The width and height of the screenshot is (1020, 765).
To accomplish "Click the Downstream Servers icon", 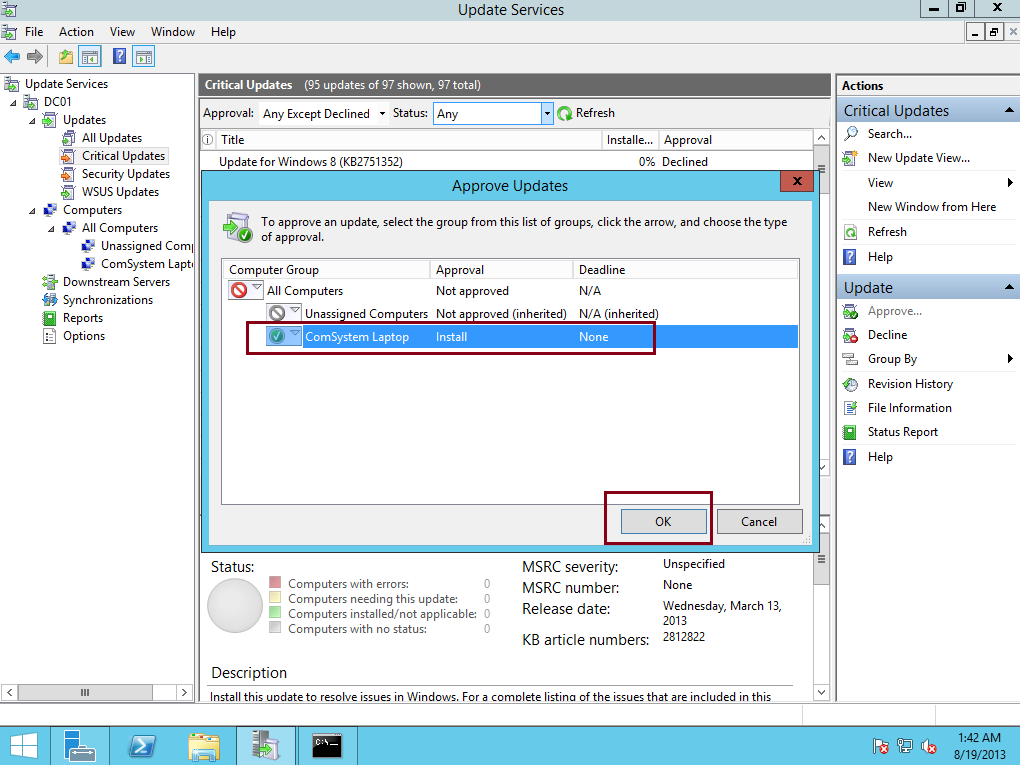I will click(49, 282).
